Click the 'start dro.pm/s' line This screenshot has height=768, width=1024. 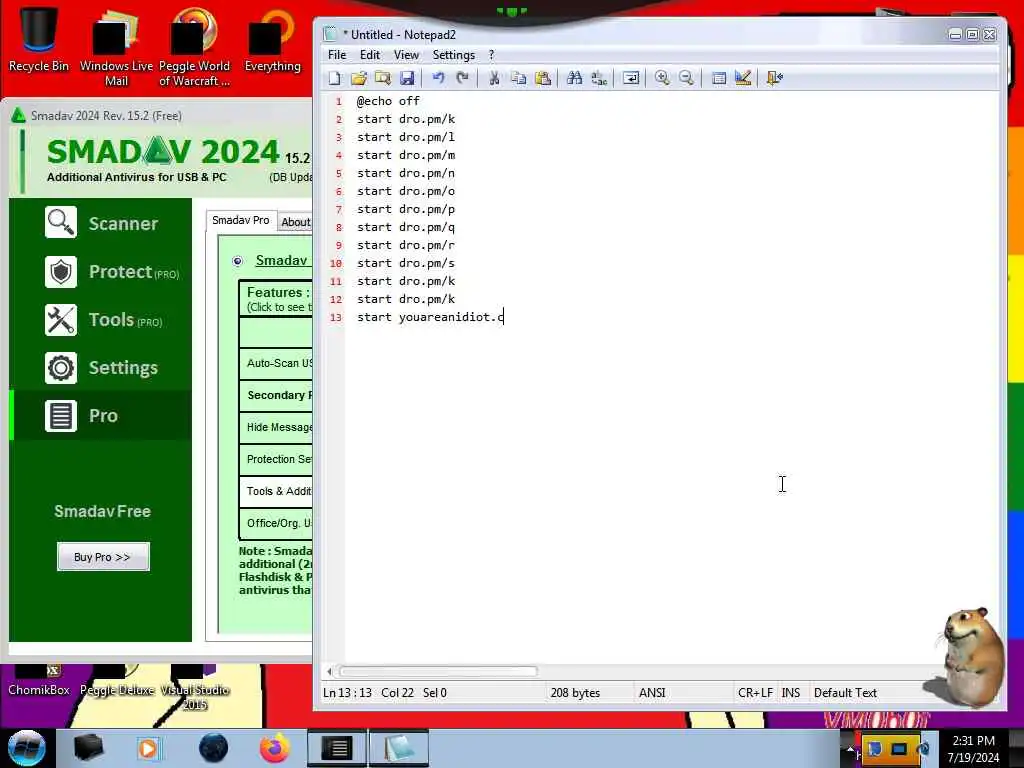pyautogui.click(x=406, y=263)
